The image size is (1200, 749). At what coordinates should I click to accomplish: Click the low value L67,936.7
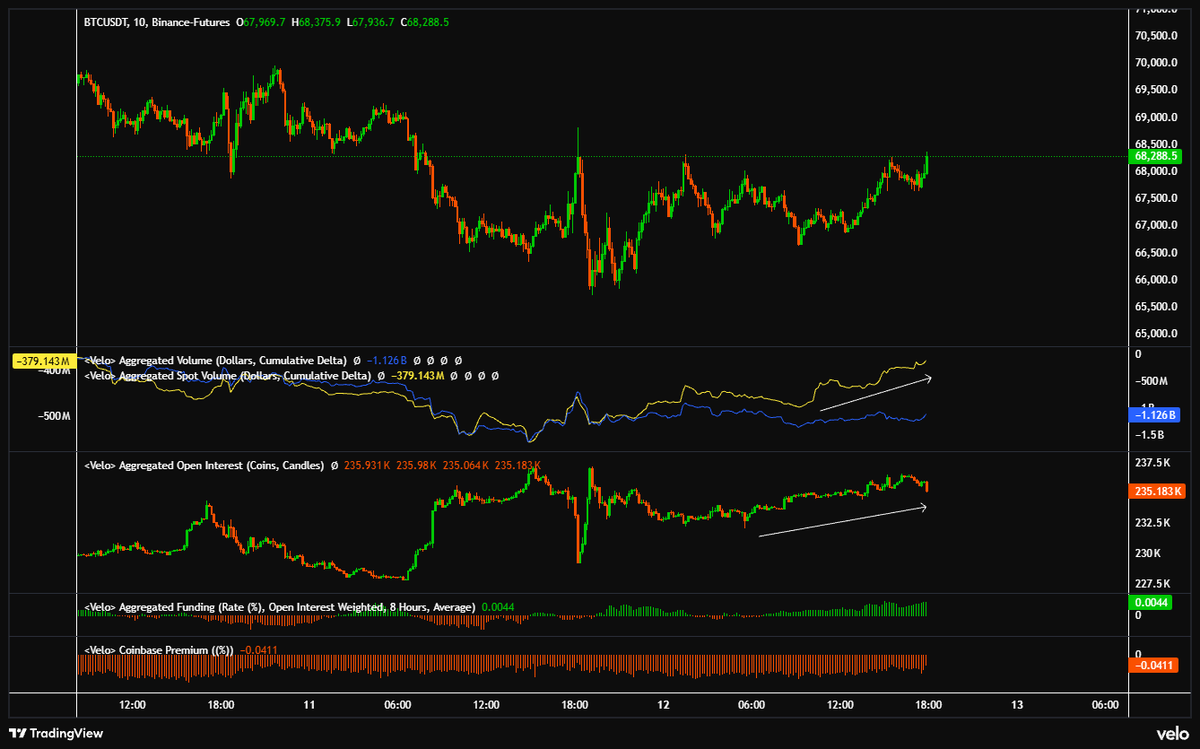tap(369, 21)
